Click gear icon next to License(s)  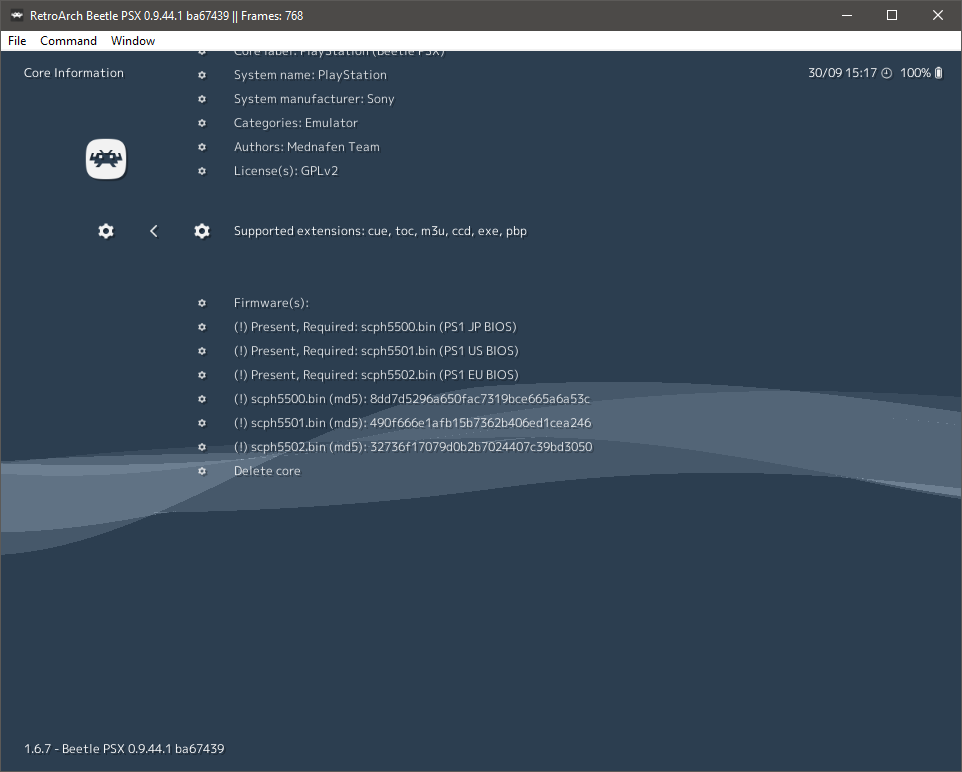point(202,171)
